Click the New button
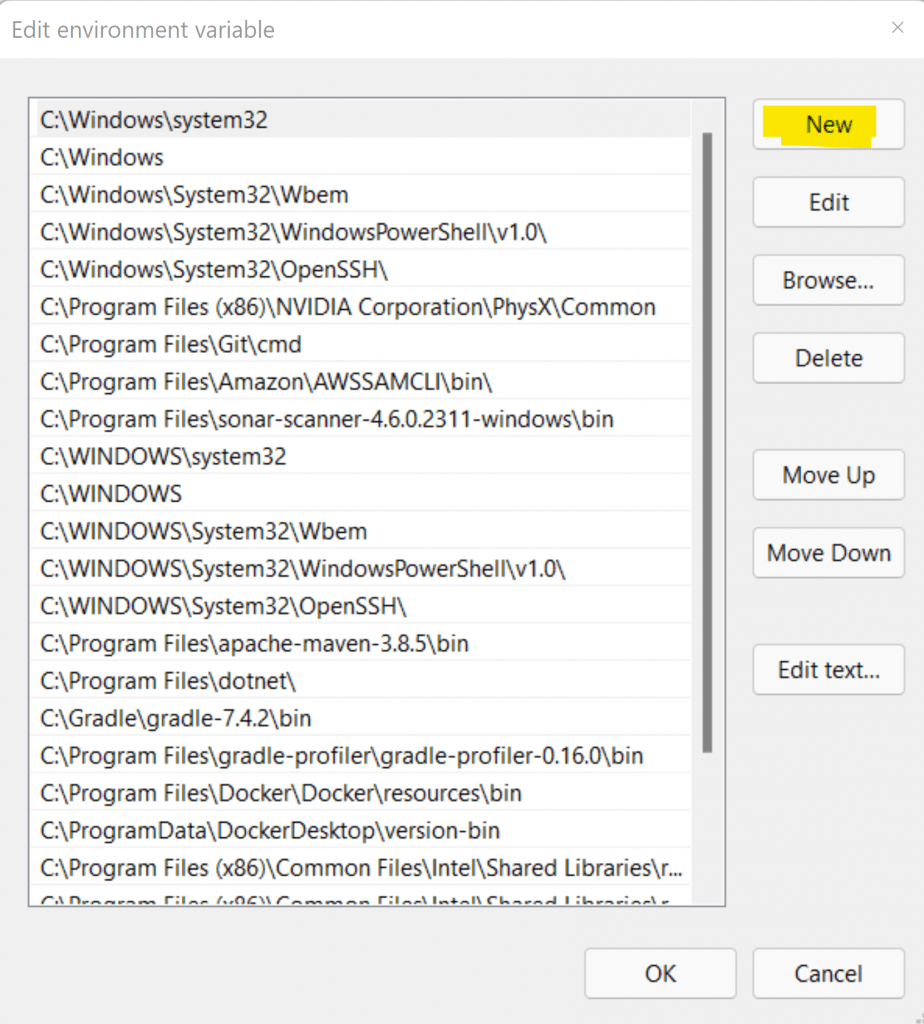Viewport: 924px width, 1024px height. [828, 125]
